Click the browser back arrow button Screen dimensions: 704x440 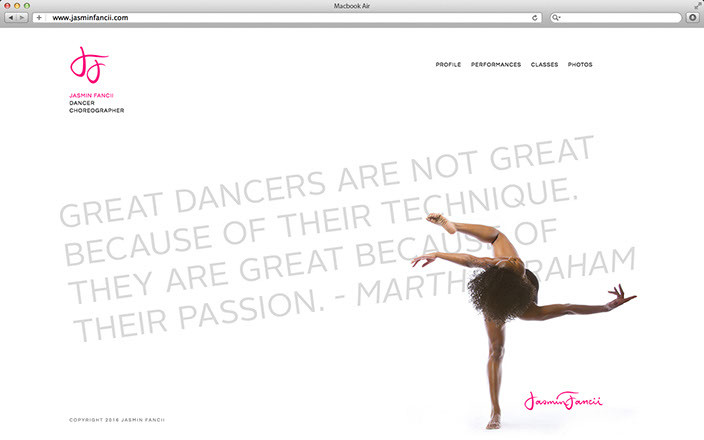[x=11, y=17]
